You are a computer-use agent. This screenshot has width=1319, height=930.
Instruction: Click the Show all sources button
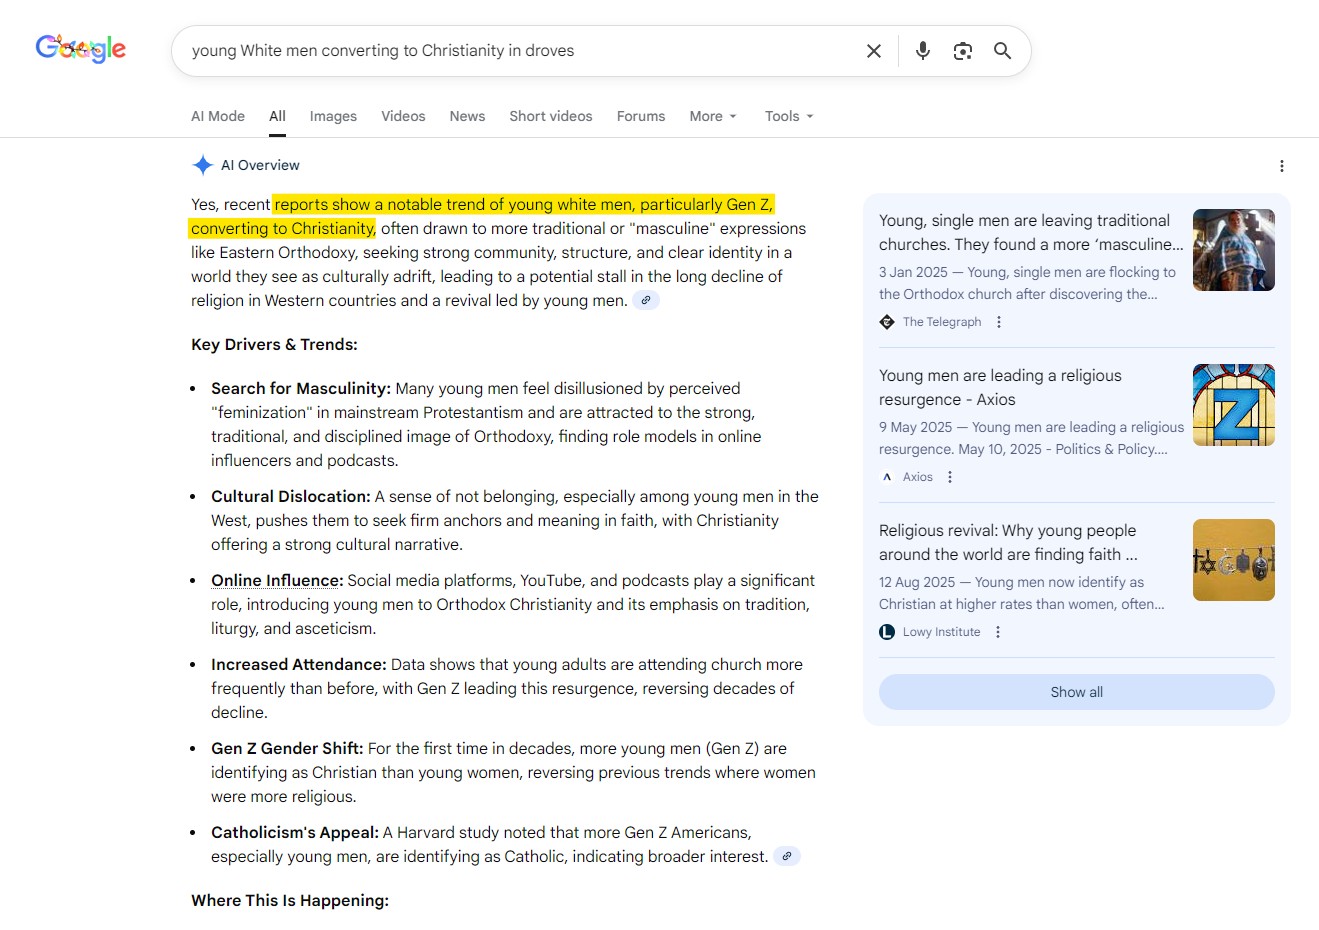point(1077,692)
